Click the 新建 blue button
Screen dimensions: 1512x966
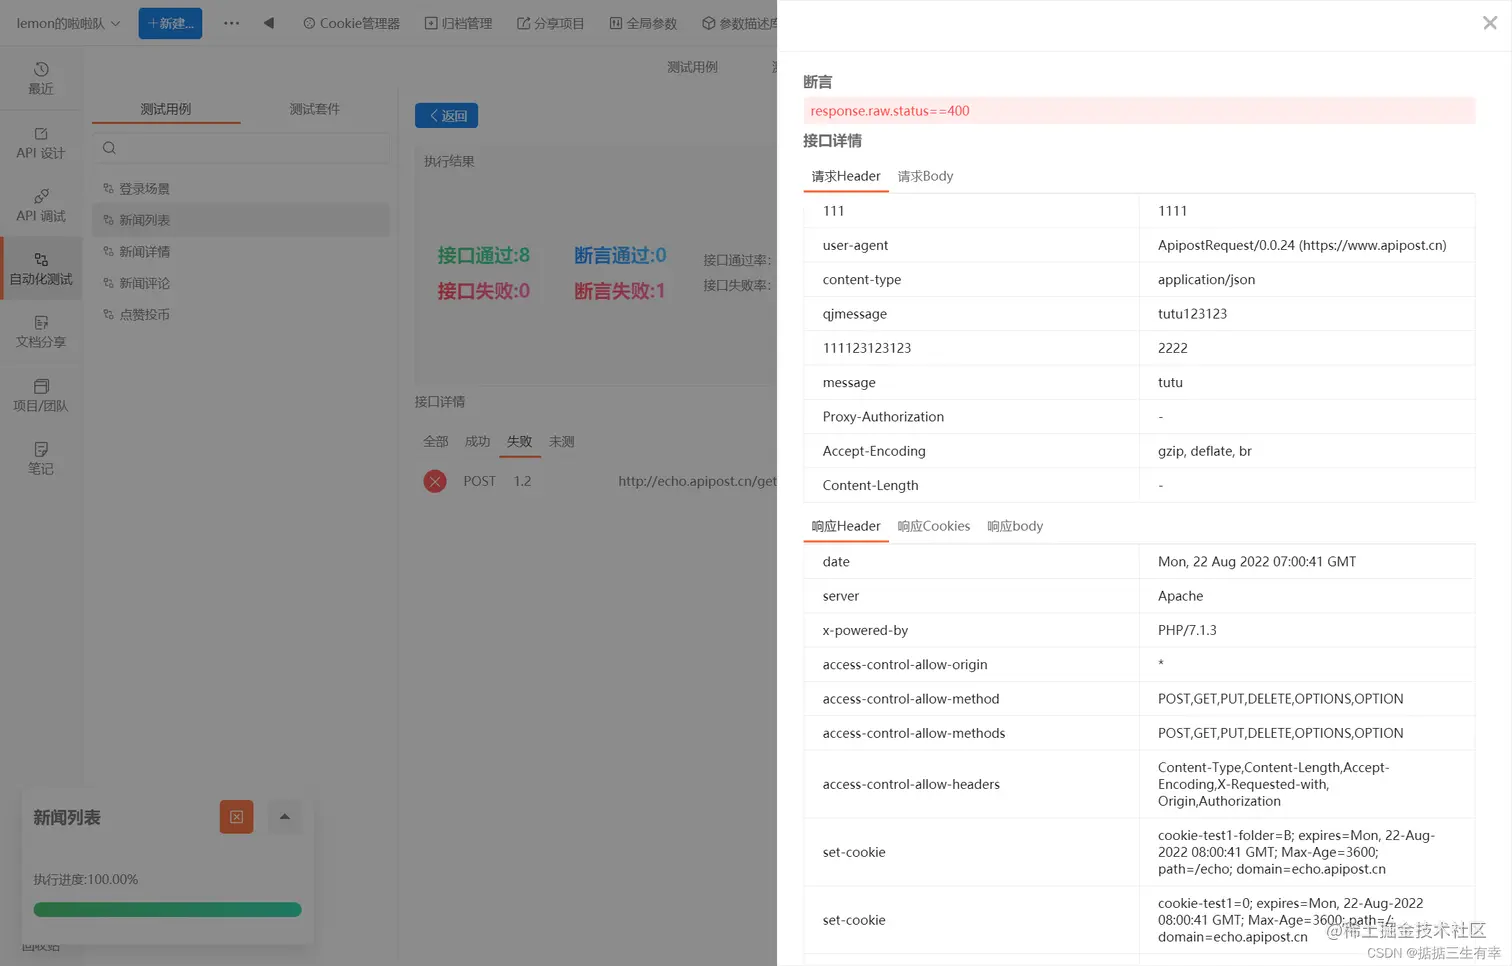pos(170,23)
